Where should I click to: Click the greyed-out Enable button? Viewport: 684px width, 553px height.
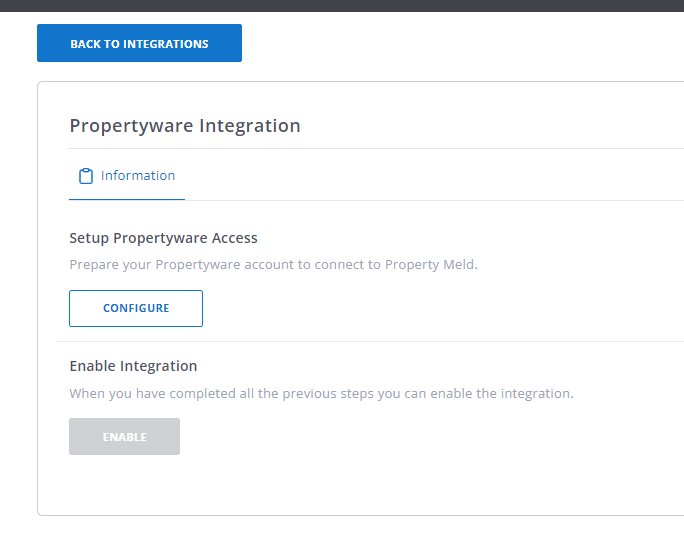[124, 437]
